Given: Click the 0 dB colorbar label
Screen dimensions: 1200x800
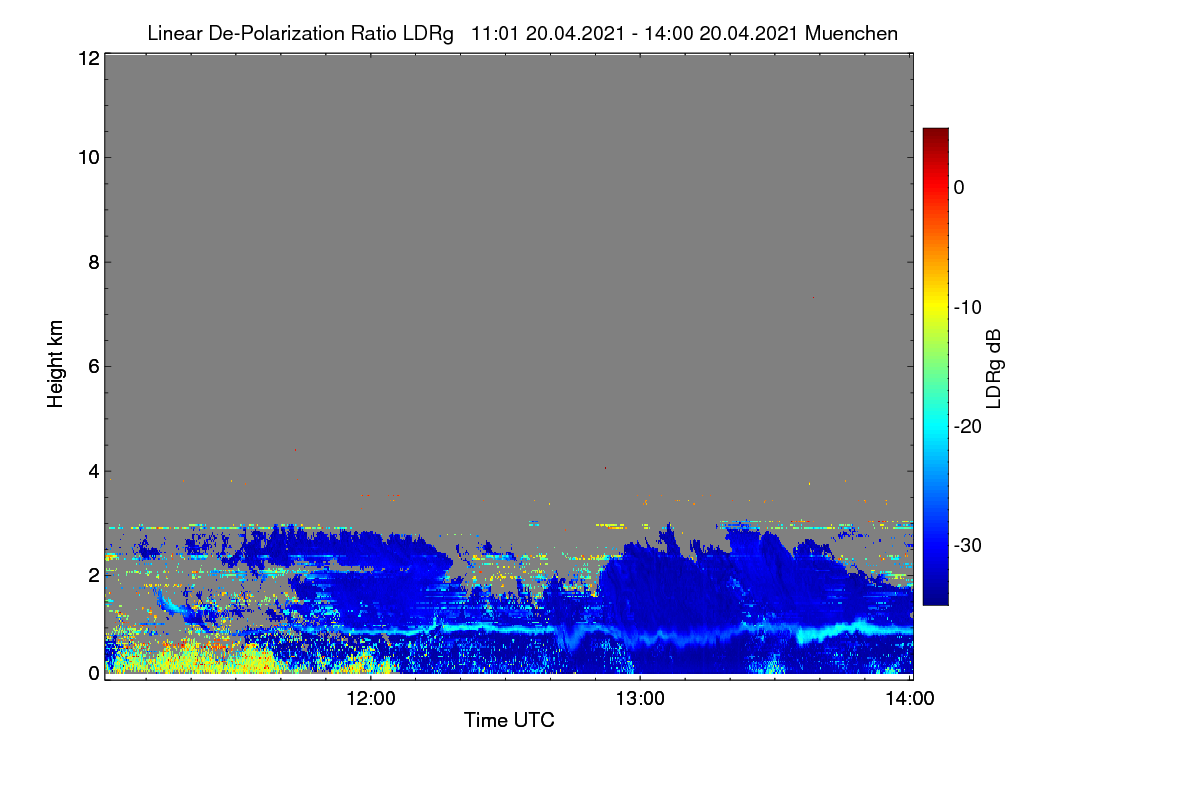Looking at the screenshot, I should [959, 187].
